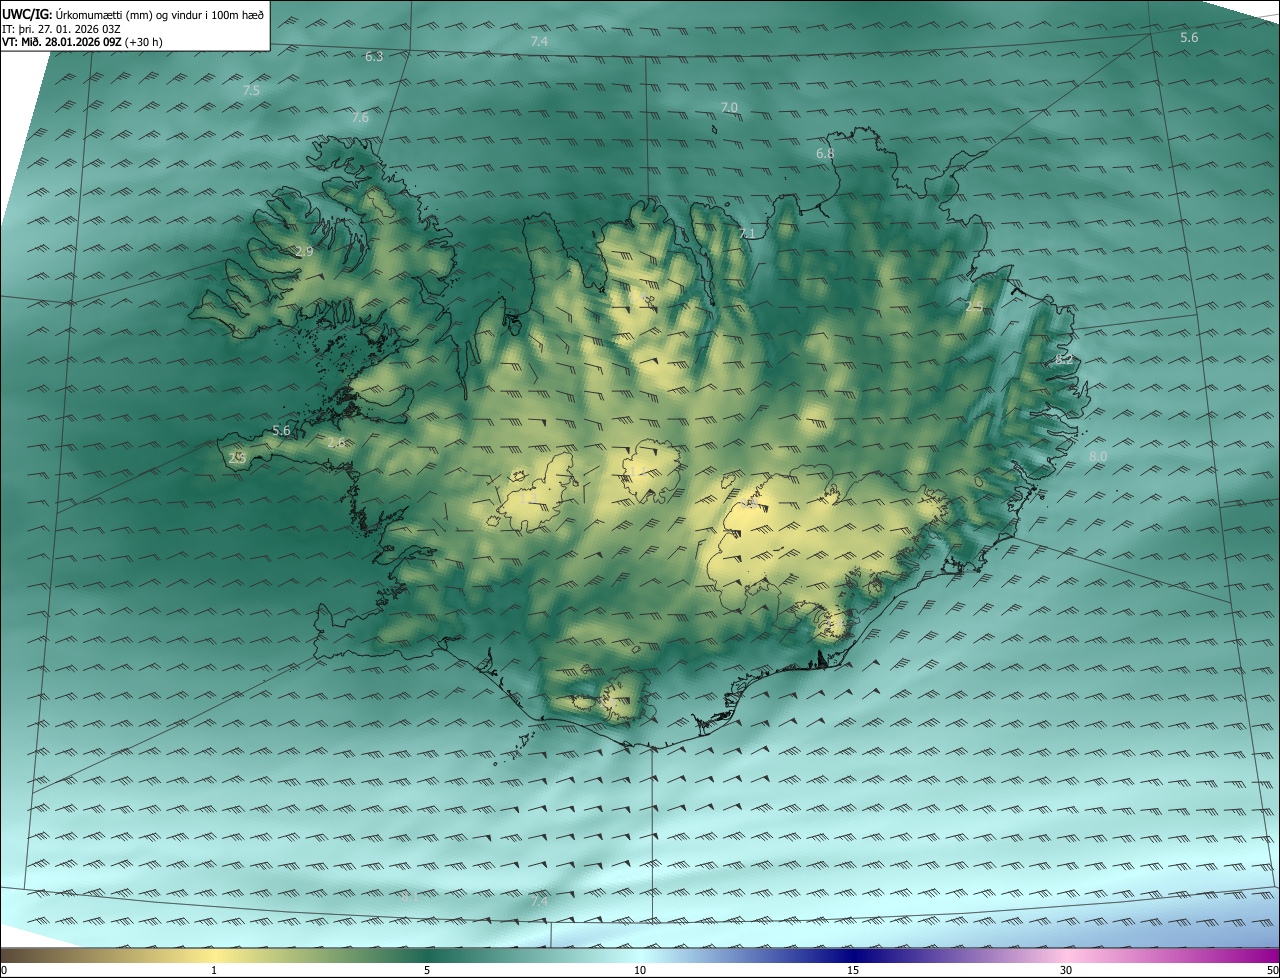
Task: Click the 5.6 value in the map's northeast corner
Action: coord(1189,38)
